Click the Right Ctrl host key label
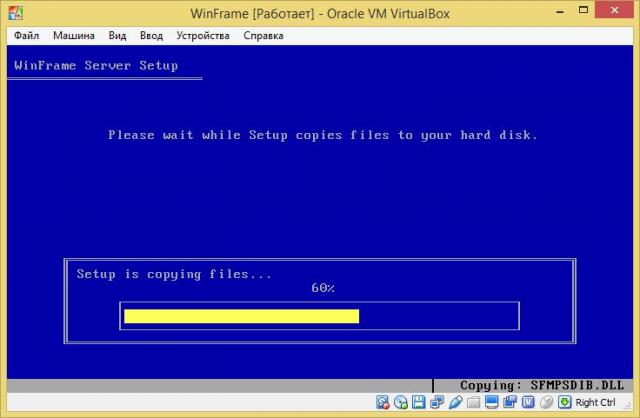 [x=595, y=402]
